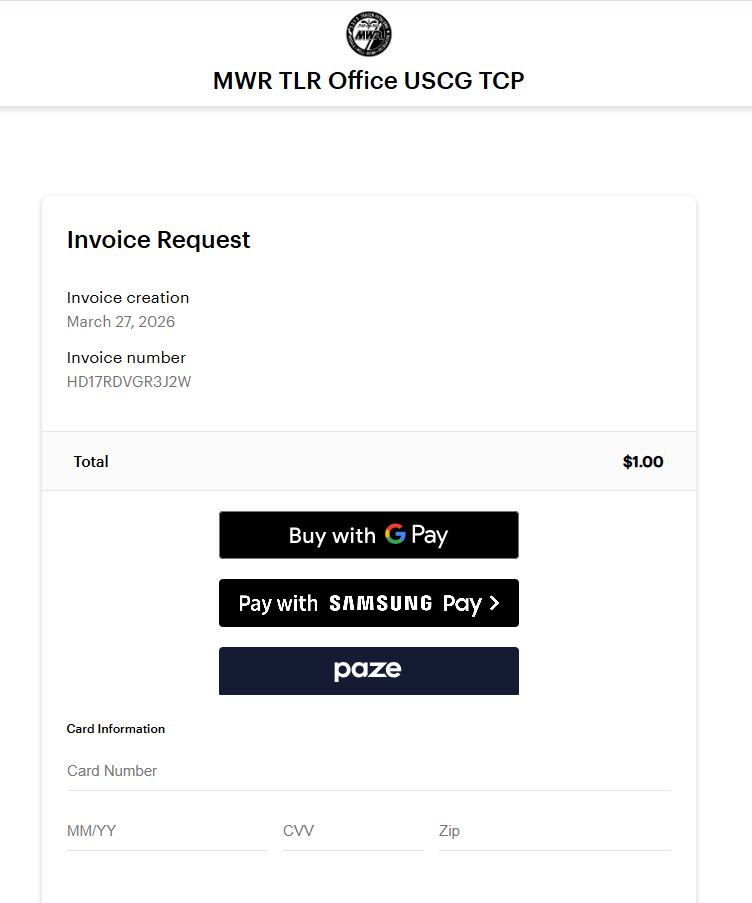
Task: Pay using the Buy with Google Pay button
Action: pyautogui.click(x=368, y=535)
